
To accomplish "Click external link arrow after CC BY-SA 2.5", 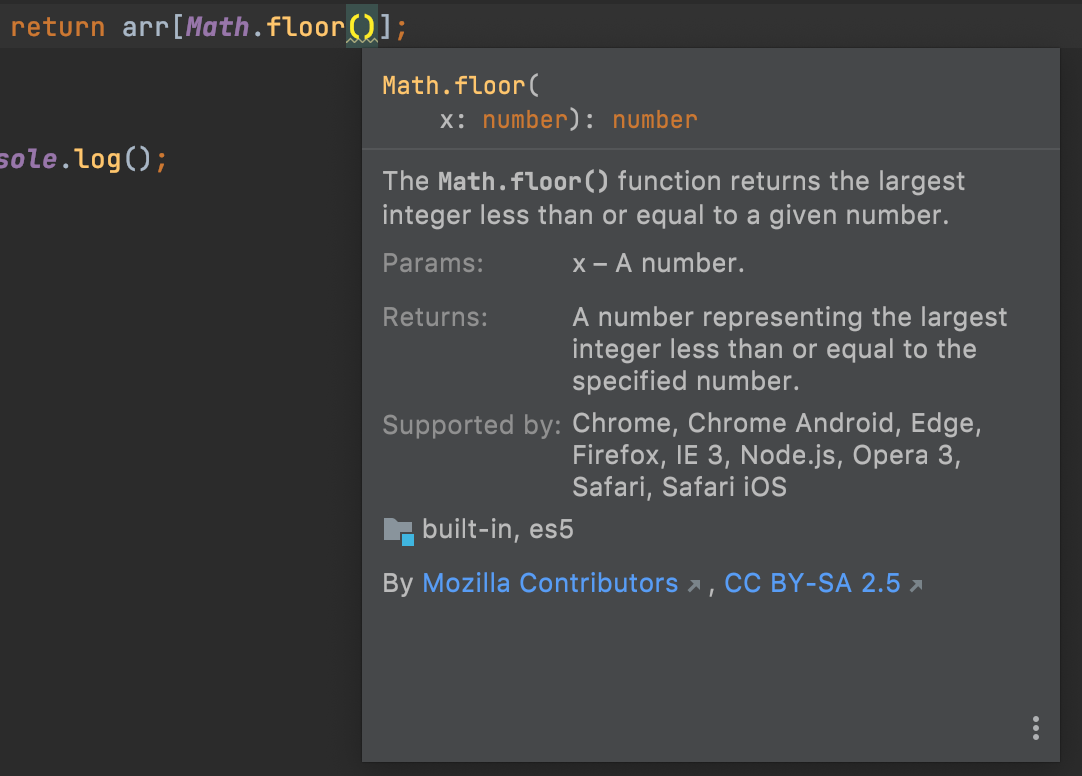I will 916,586.
